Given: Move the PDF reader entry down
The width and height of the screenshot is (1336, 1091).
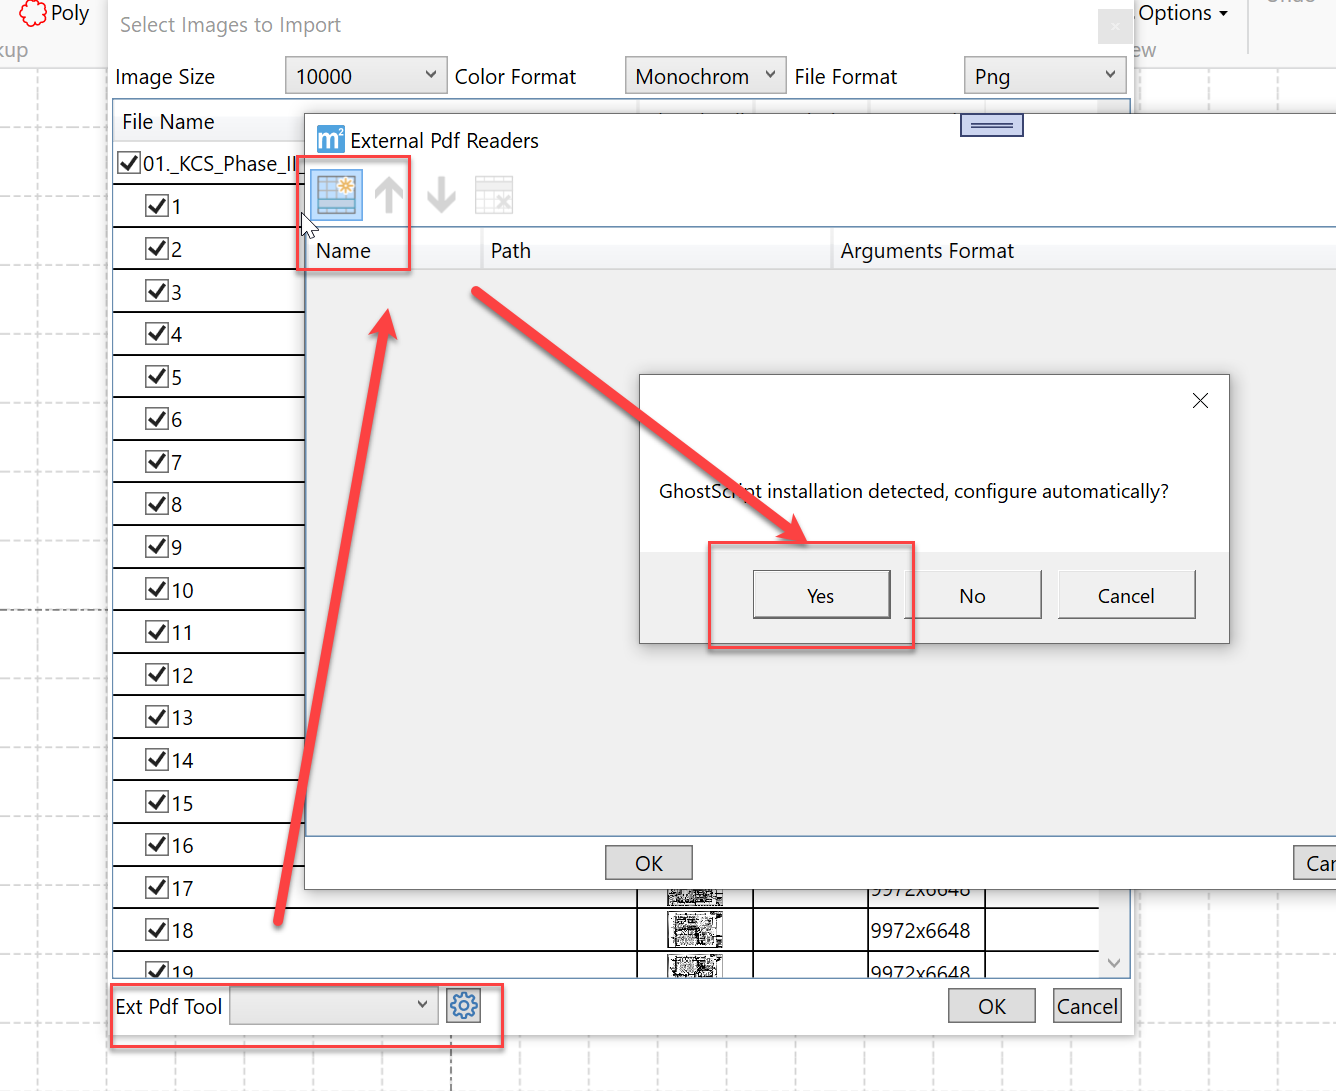Looking at the screenshot, I should (x=441, y=195).
